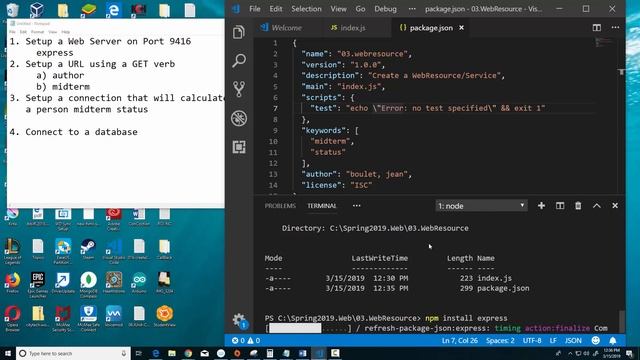Viewport: 640px width, 360px height.
Task: Open the Source Control view
Action: point(239,89)
